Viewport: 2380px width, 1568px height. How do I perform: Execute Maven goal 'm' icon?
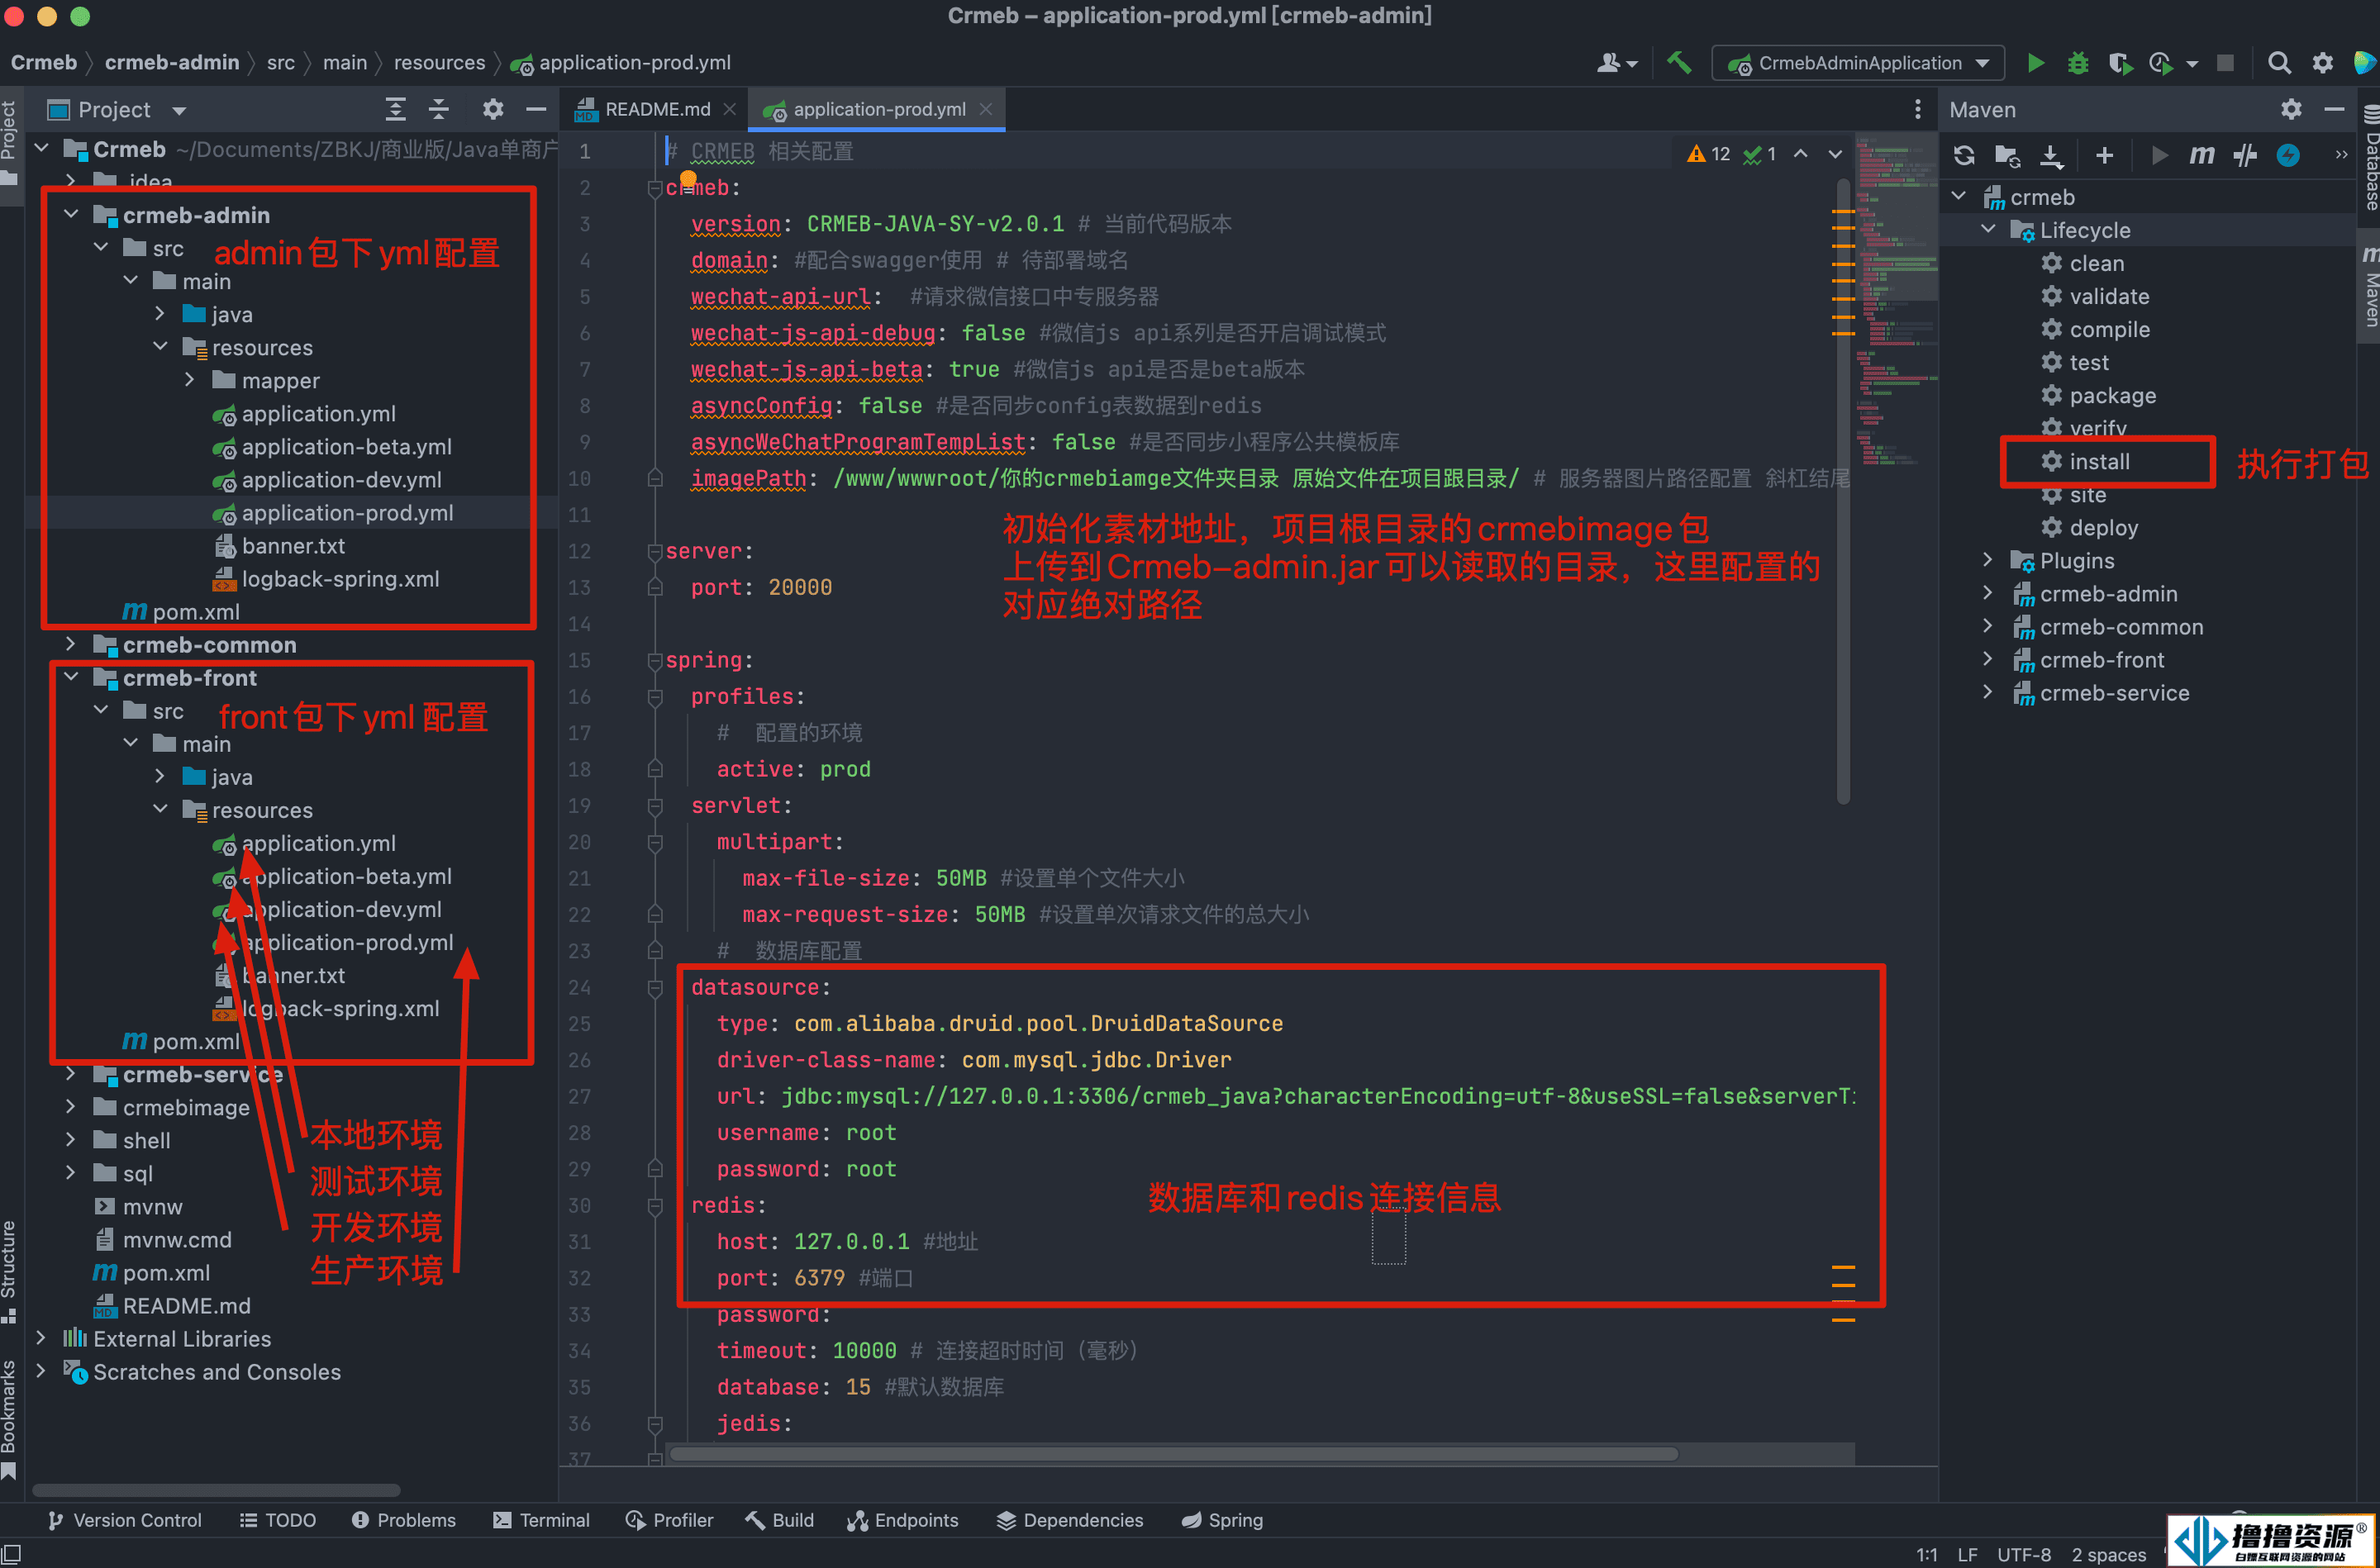click(2201, 155)
